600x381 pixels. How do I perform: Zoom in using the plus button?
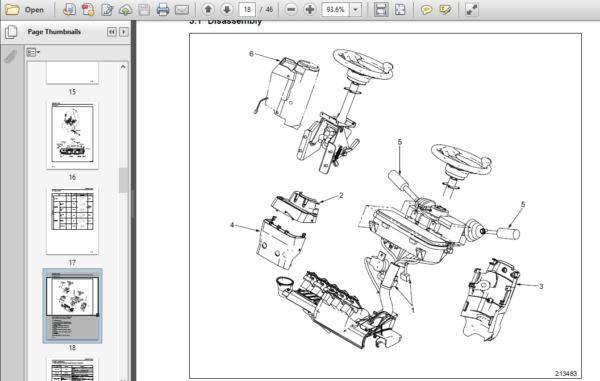coord(310,10)
